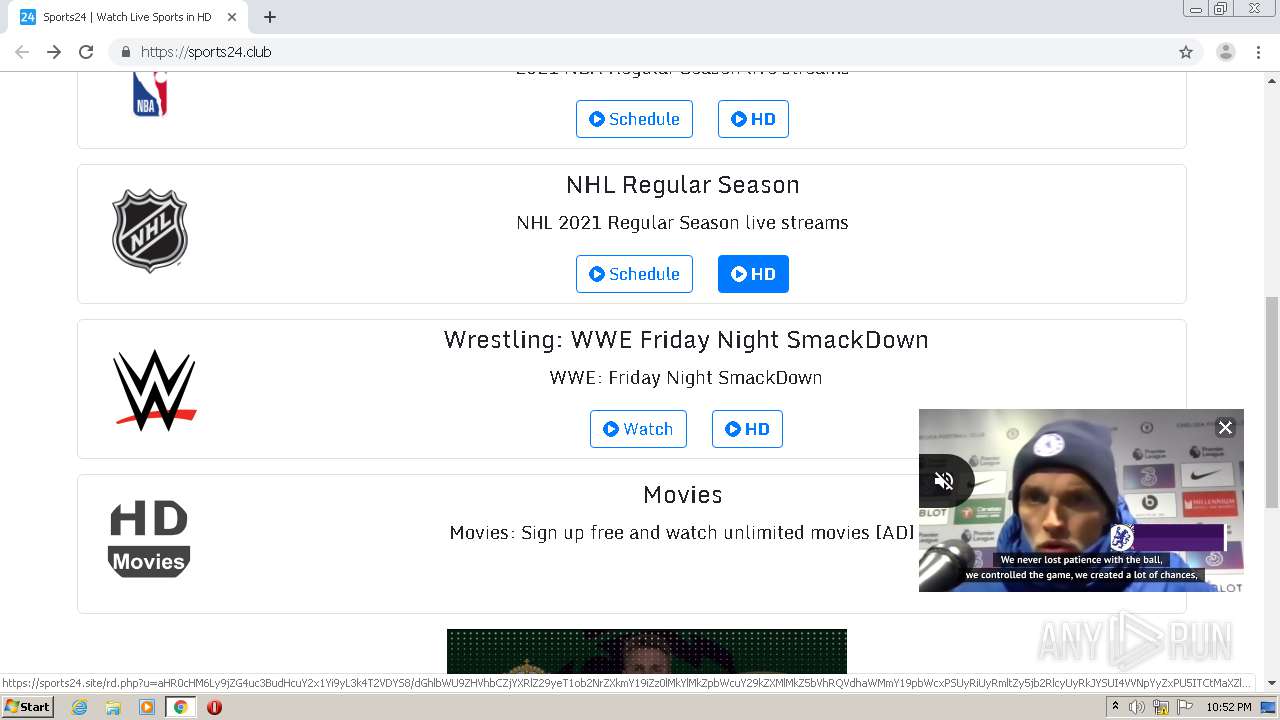Open the NHL Schedule button
The width and height of the screenshot is (1280, 720).
(x=634, y=274)
